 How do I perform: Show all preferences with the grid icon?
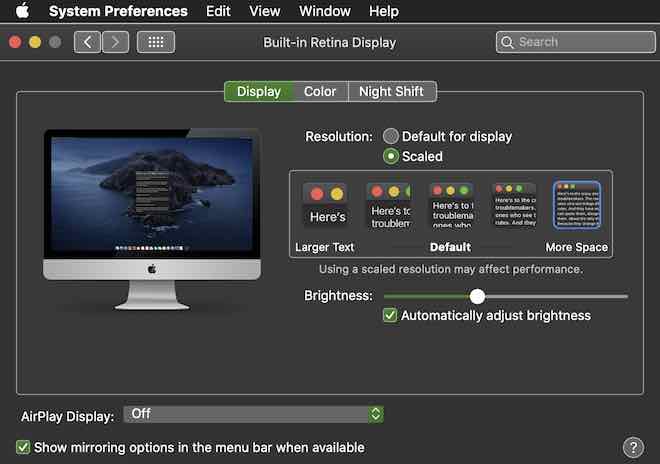click(156, 42)
